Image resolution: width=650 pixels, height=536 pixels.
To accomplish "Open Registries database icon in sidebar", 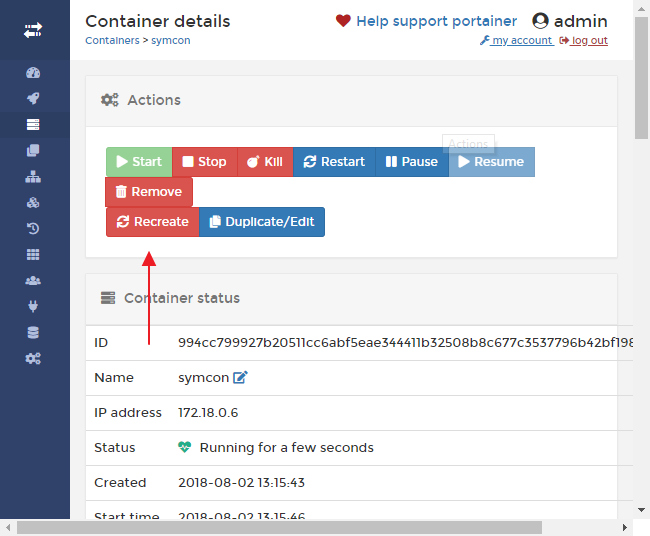I will (x=33, y=332).
